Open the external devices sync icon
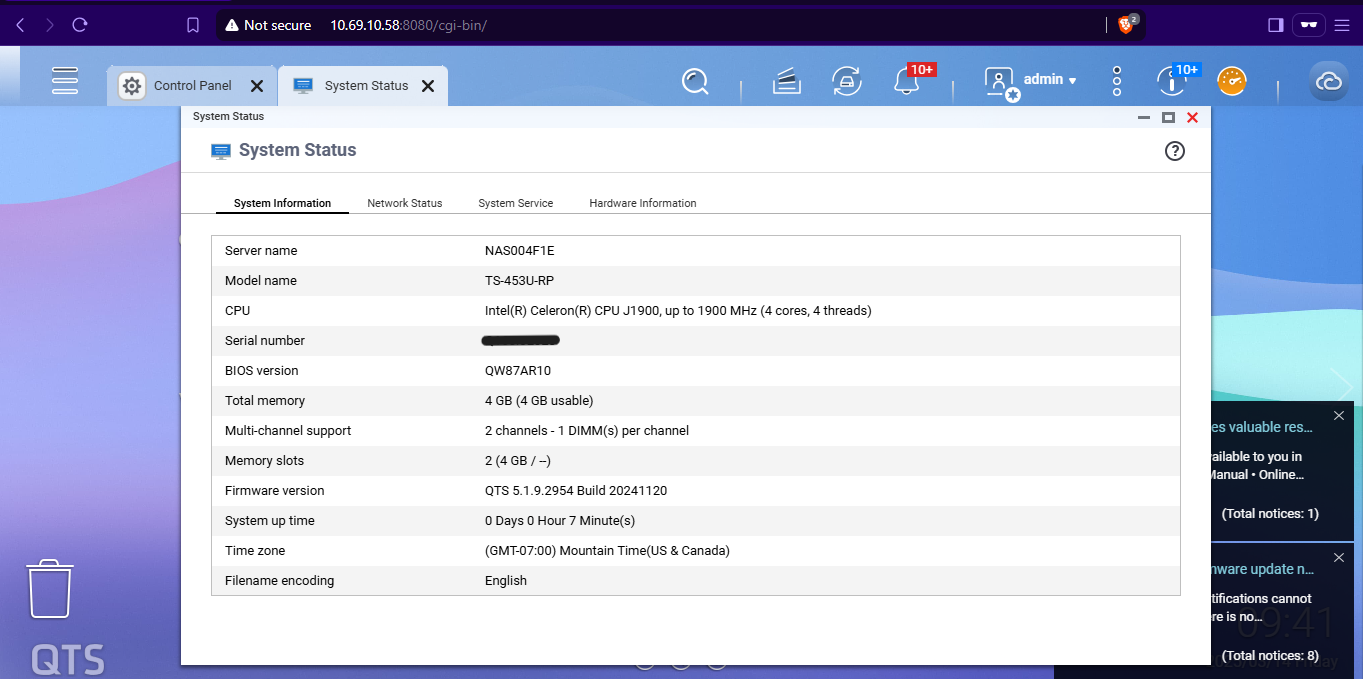Image resolution: width=1363 pixels, height=679 pixels. point(847,82)
